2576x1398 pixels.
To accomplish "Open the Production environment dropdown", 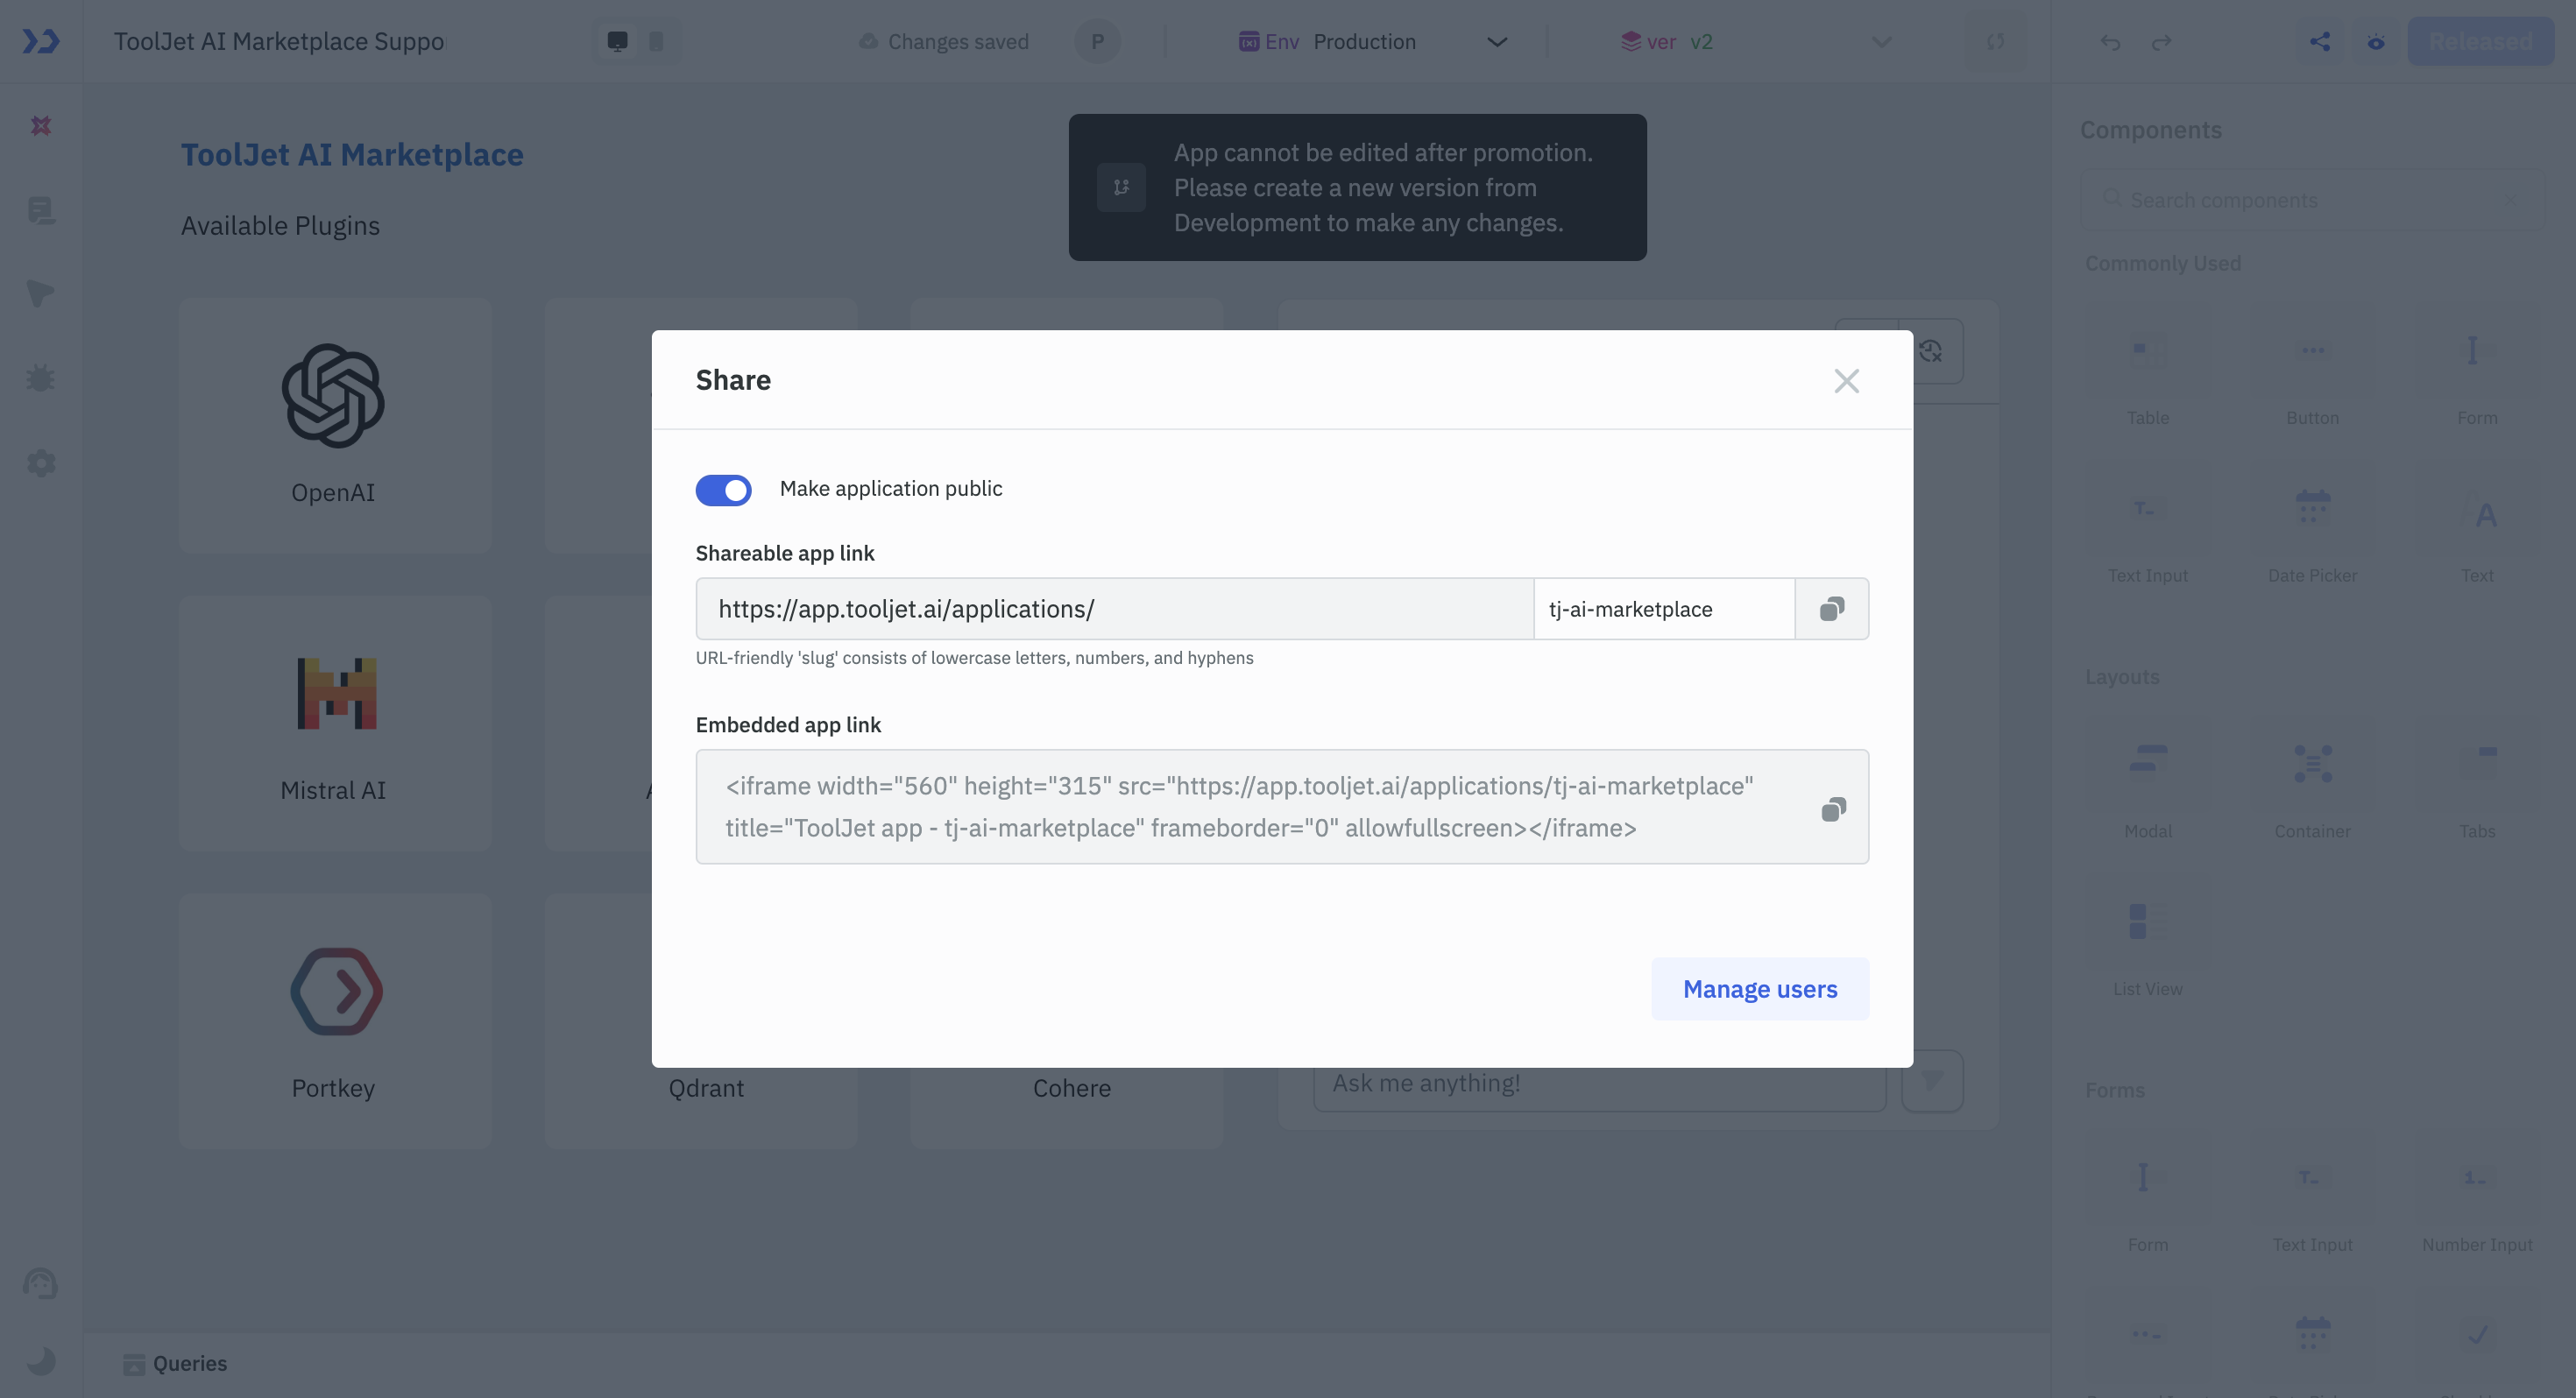I will (x=1497, y=42).
